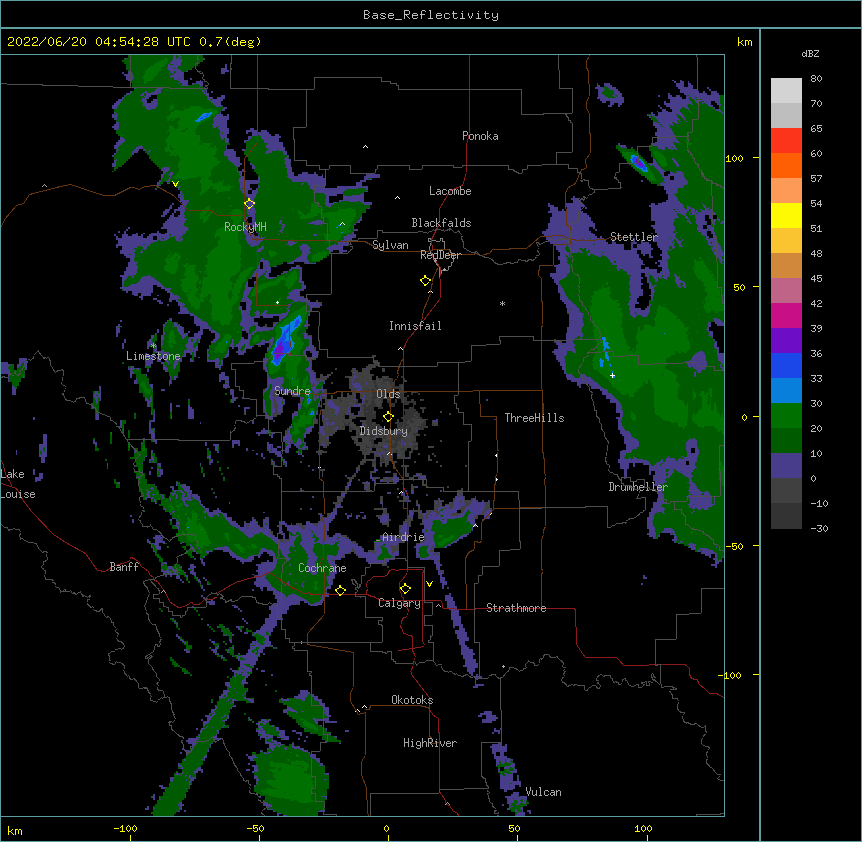Click the white caret marker west of Okotoks
This screenshot has width=862, height=842.
pos(364,707)
